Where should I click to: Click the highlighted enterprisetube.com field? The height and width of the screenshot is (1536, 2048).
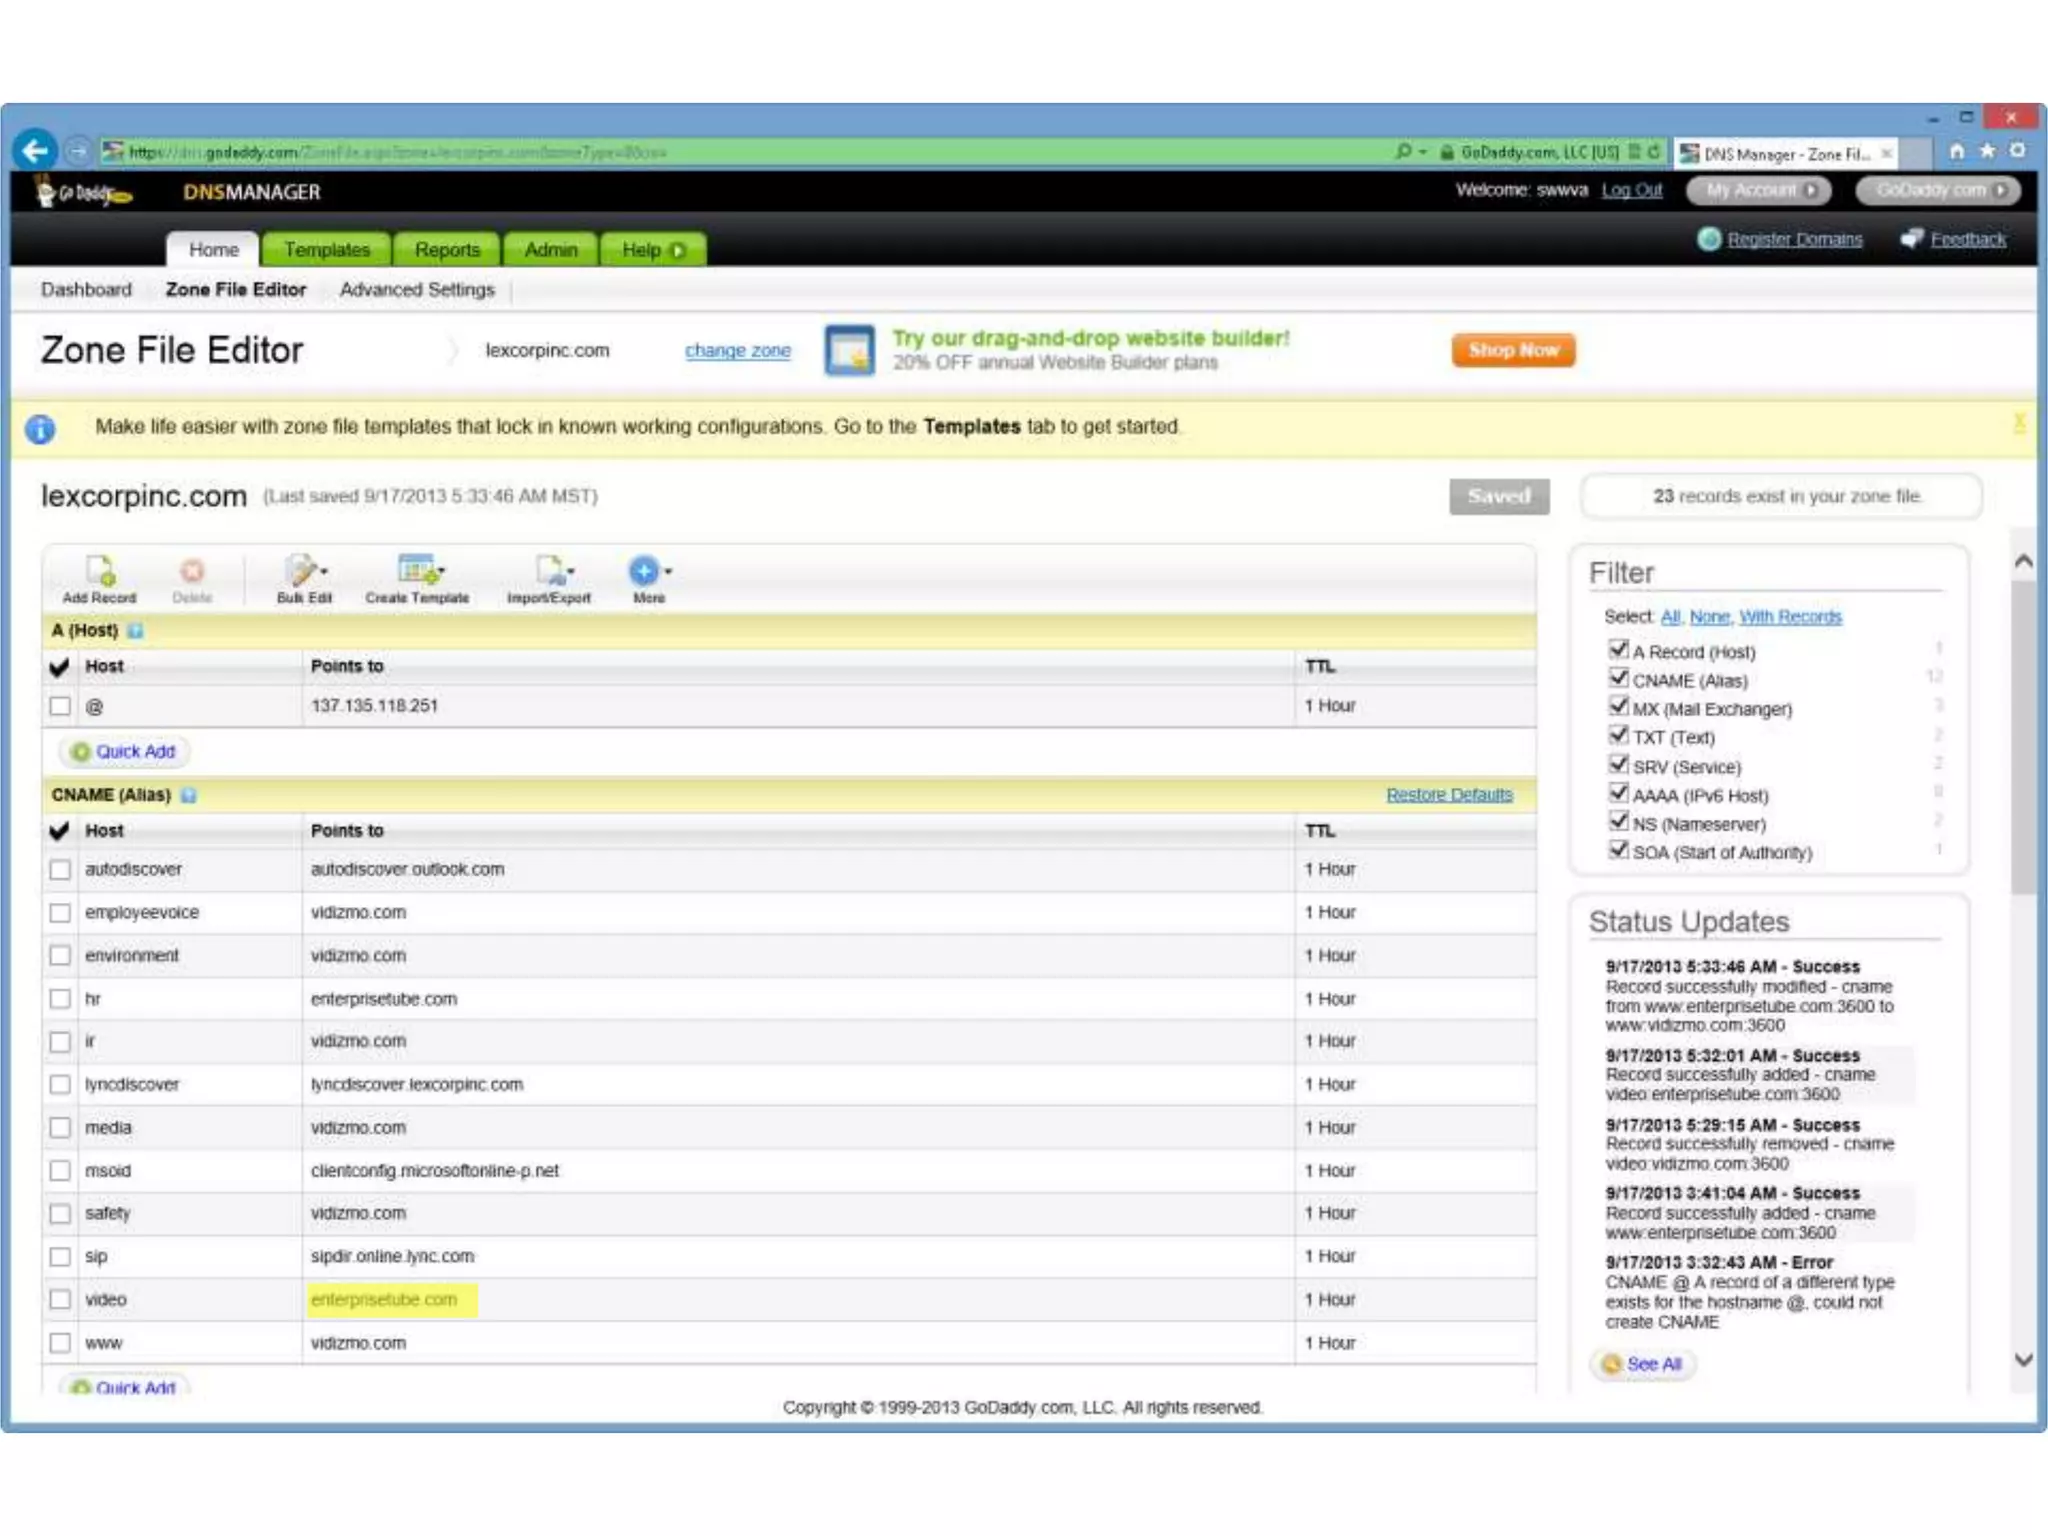(391, 1300)
